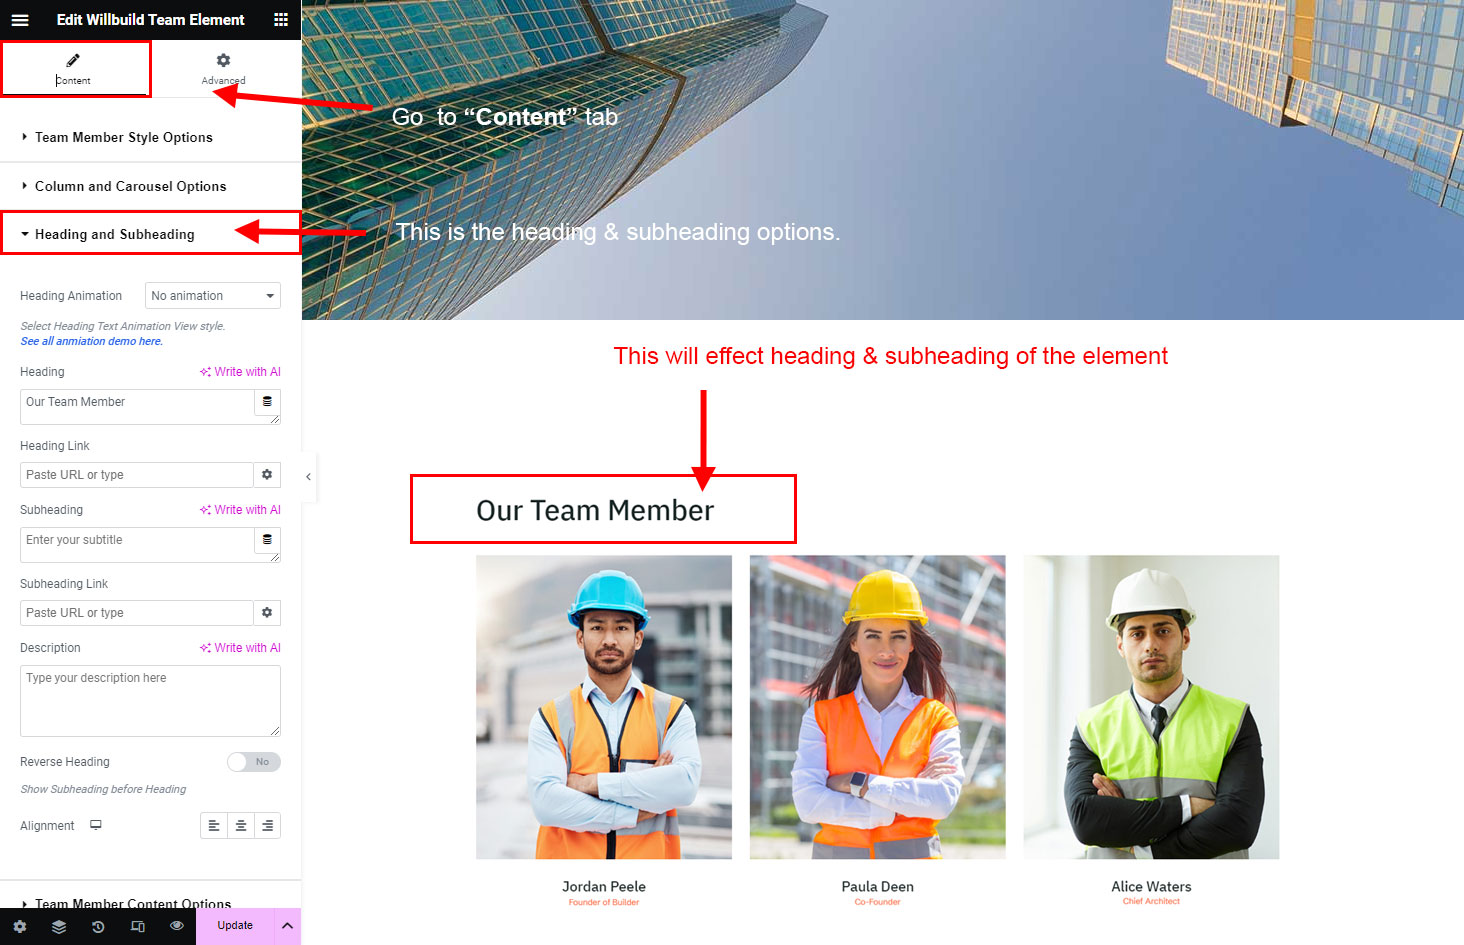Expand Team Member Style Options section
1464x945 pixels.
coord(124,138)
